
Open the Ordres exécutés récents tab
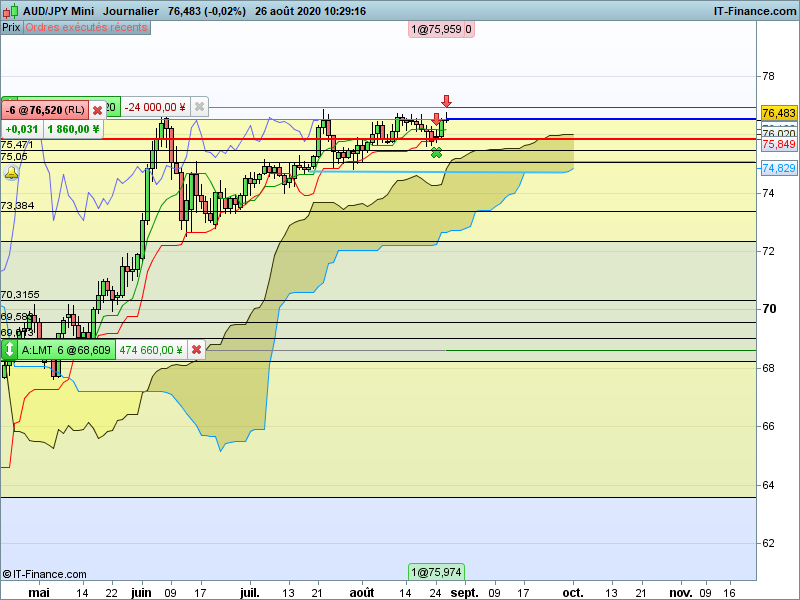(x=86, y=28)
